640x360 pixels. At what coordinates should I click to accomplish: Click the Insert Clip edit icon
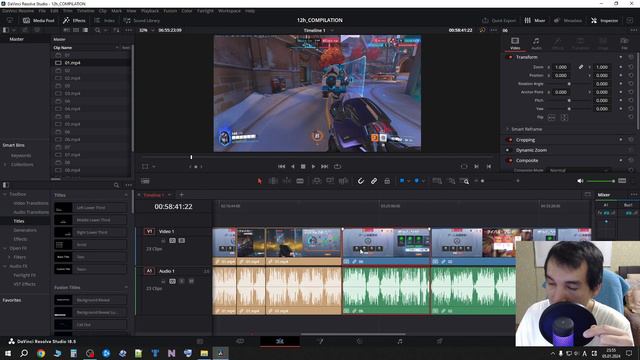pyautogui.click(x=317, y=181)
